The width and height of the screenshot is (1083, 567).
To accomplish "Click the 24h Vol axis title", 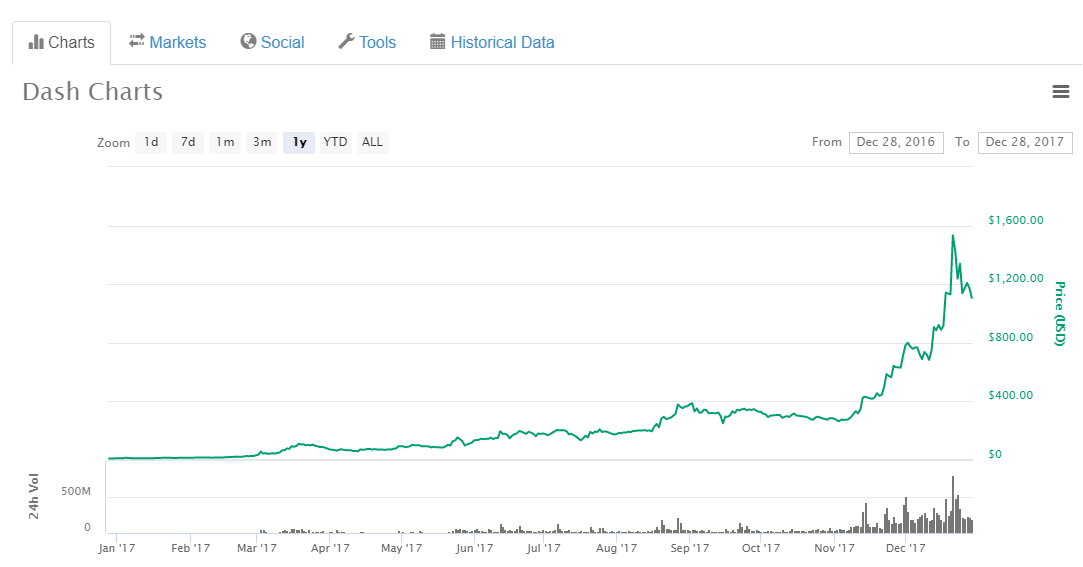I will [33, 497].
